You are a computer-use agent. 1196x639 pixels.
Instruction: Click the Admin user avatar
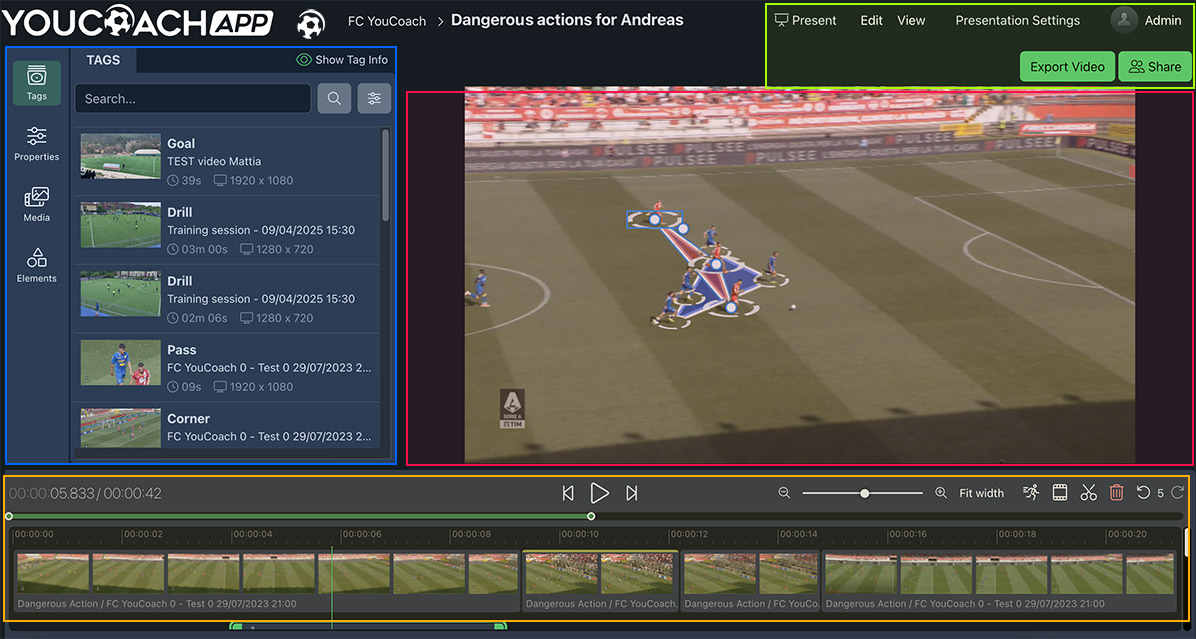coord(1124,21)
